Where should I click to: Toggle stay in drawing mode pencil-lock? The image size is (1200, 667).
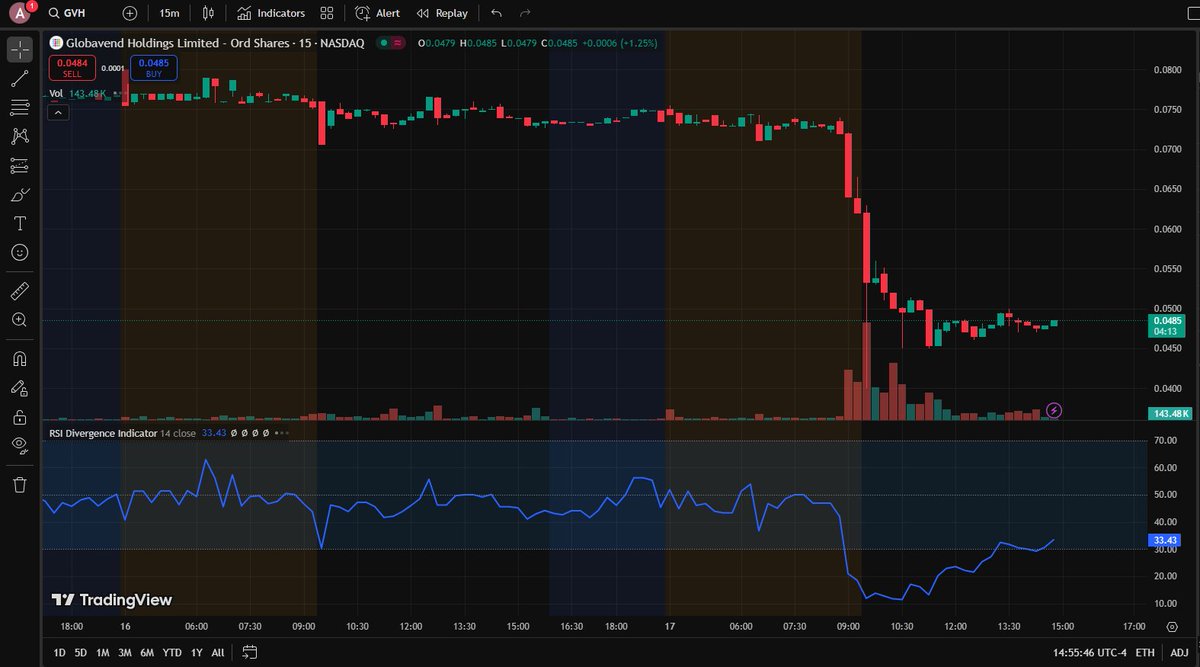pos(19,388)
